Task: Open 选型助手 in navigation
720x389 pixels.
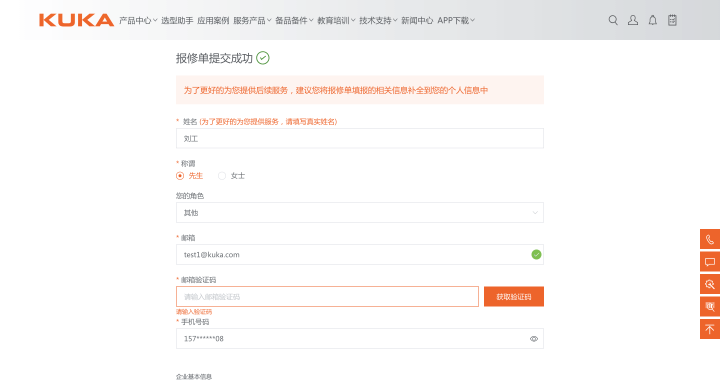Action: pyautogui.click(x=177, y=20)
